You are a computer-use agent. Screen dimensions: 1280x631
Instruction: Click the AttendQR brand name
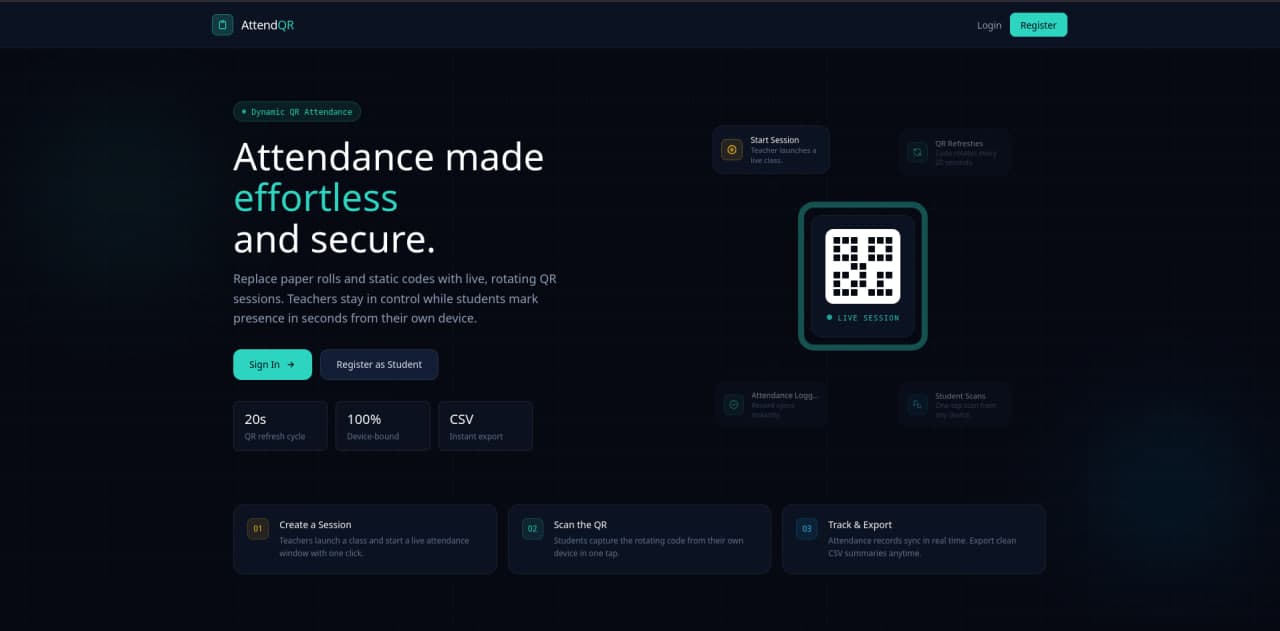click(x=267, y=25)
